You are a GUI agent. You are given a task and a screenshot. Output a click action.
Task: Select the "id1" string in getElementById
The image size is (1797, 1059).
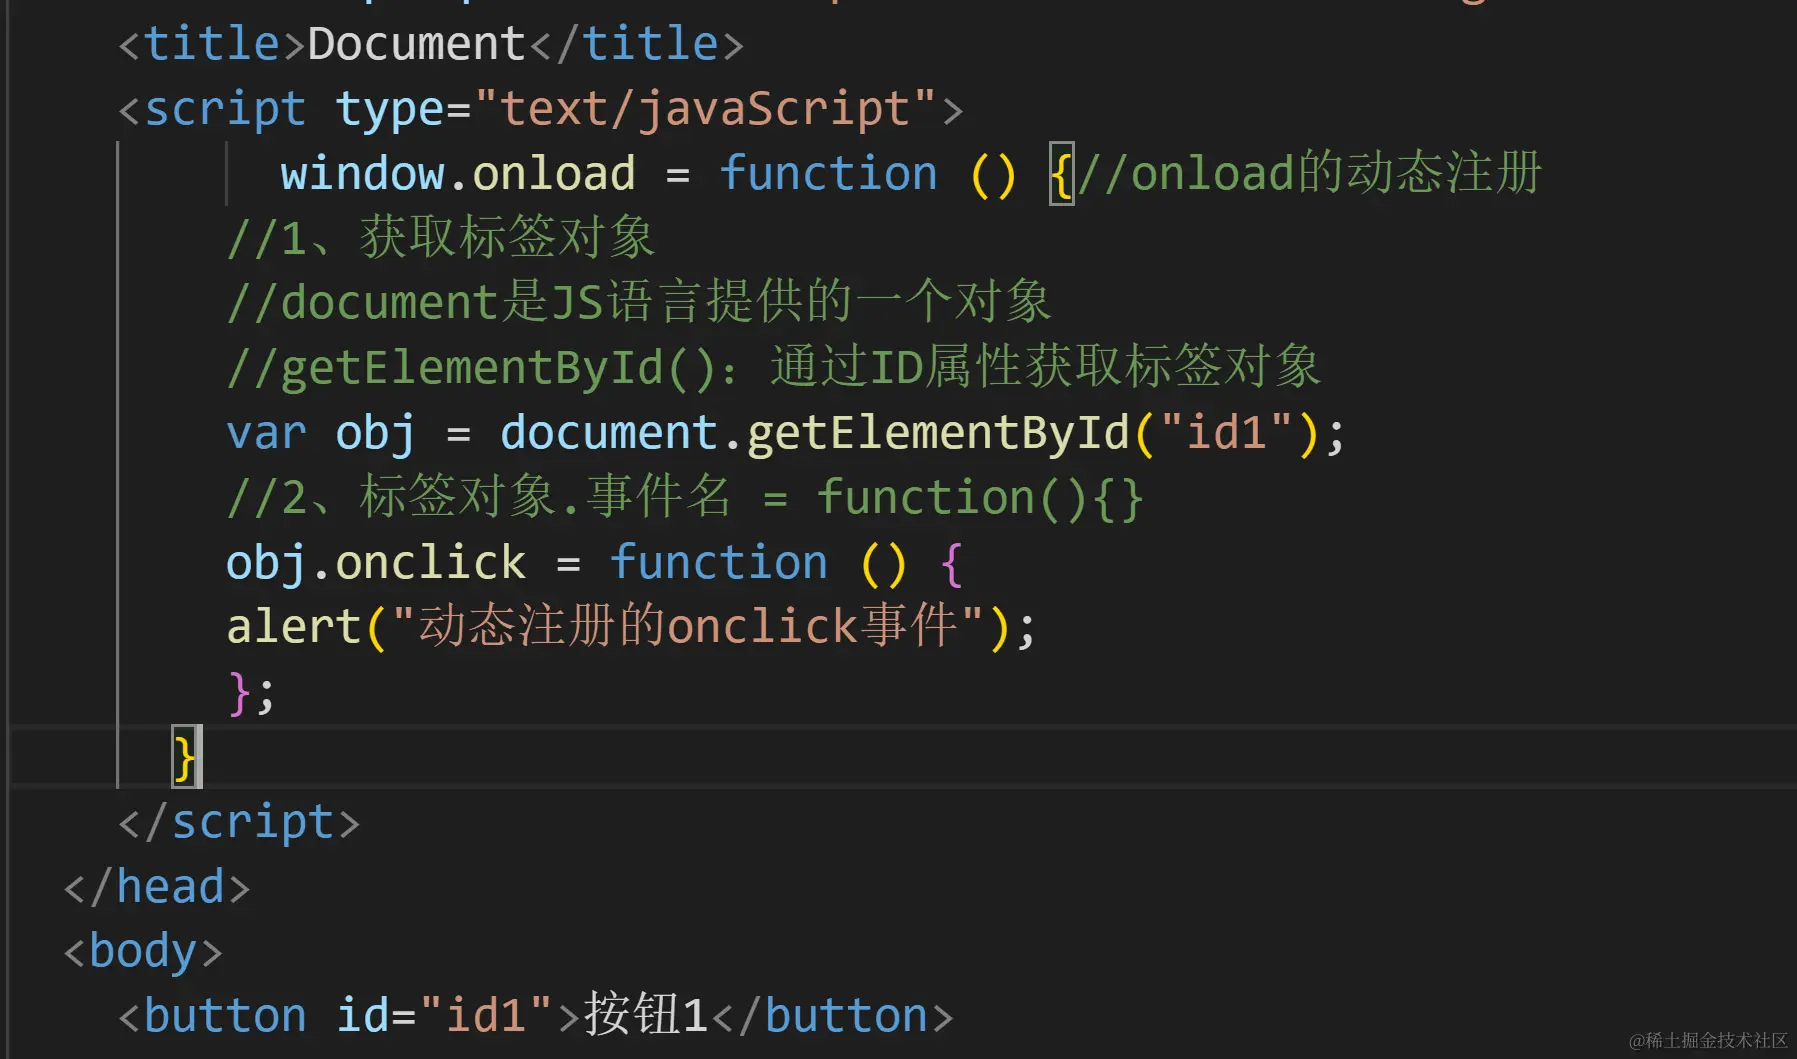point(1226,433)
